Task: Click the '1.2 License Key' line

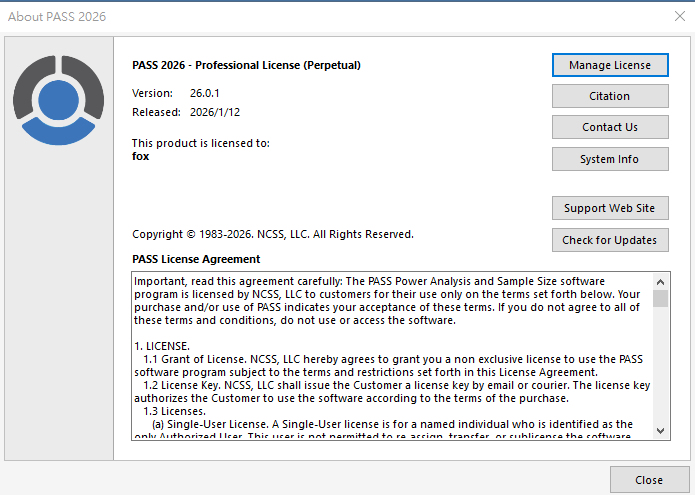Action: [x=397, y=385]
